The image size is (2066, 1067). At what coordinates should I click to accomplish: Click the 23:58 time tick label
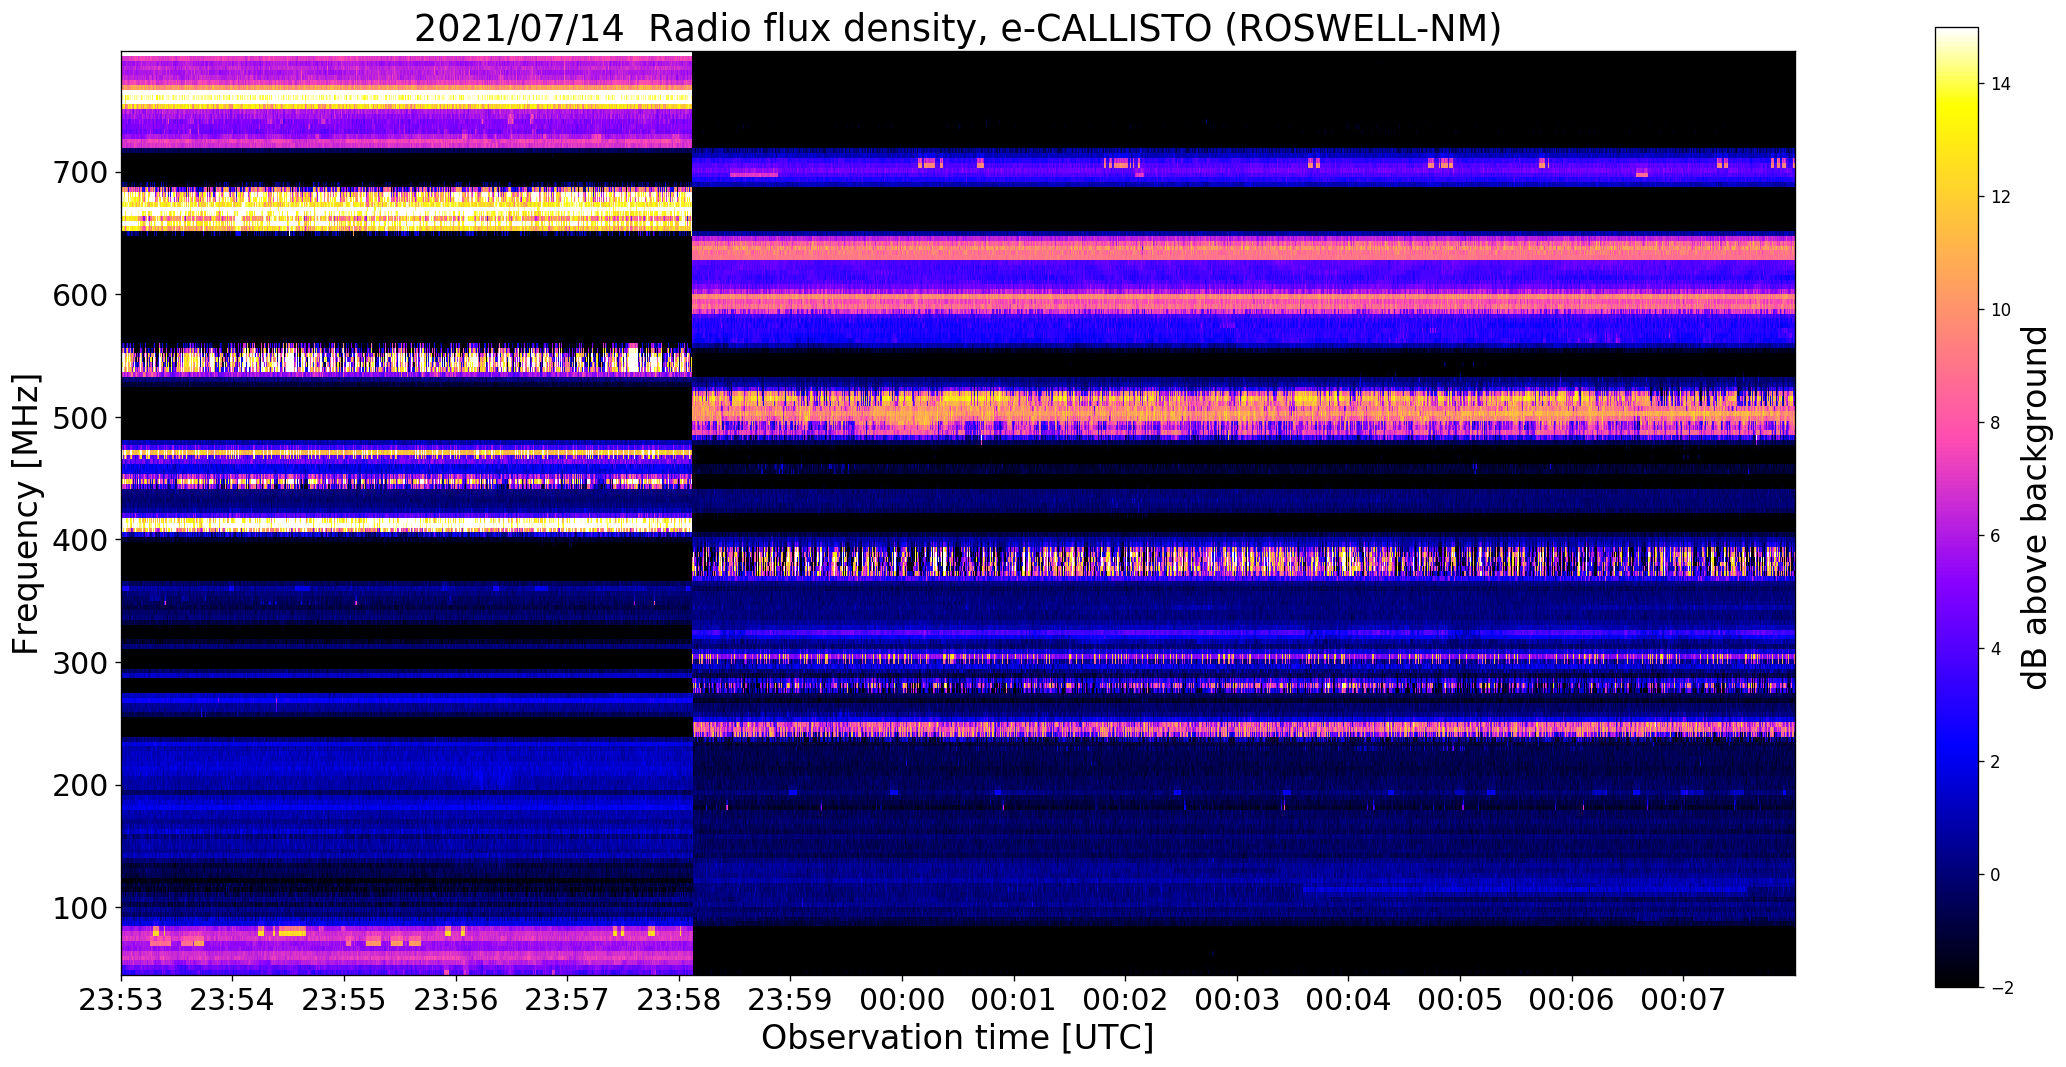680,999
